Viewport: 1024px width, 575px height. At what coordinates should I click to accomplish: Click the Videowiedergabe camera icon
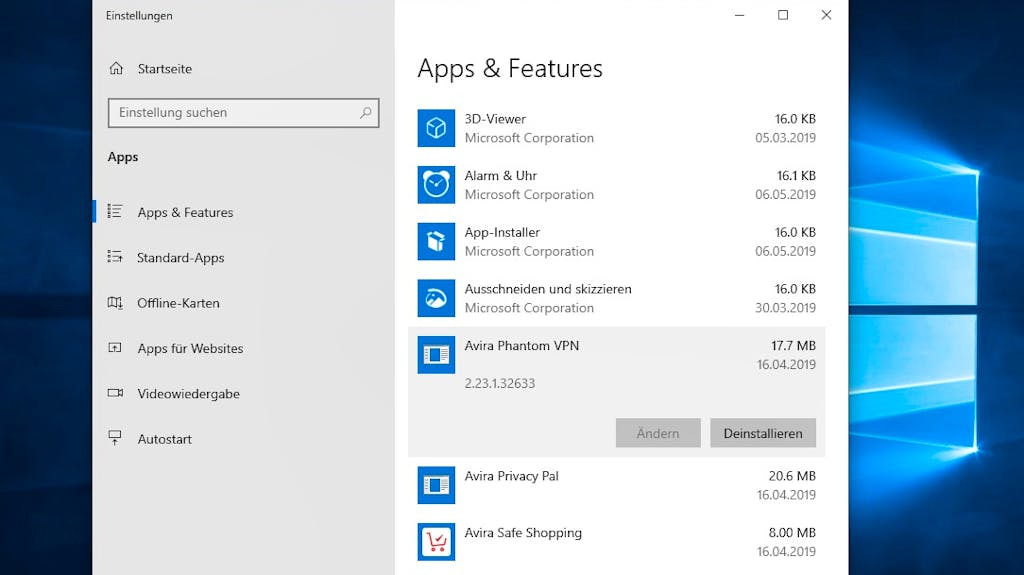pos(115,393)
